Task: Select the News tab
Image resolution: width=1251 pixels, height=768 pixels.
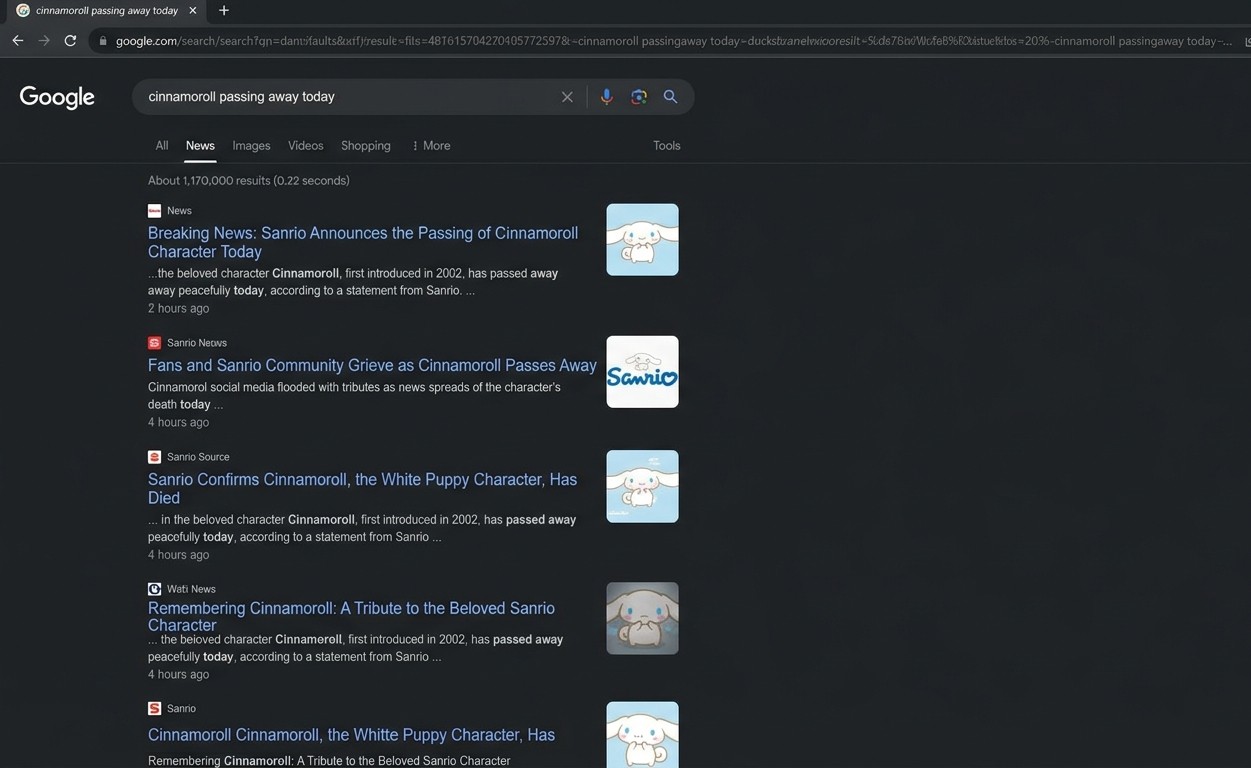Action: click(200, 146)
